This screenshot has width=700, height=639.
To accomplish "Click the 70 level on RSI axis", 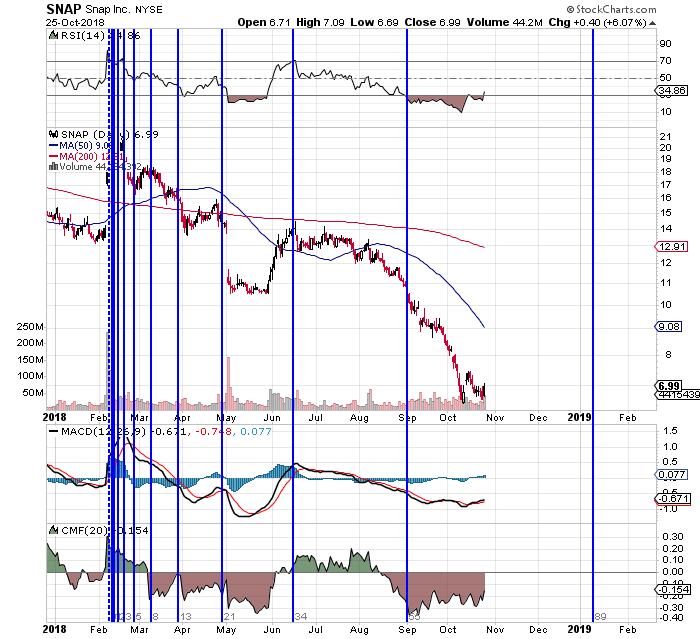I will point(665,61).
